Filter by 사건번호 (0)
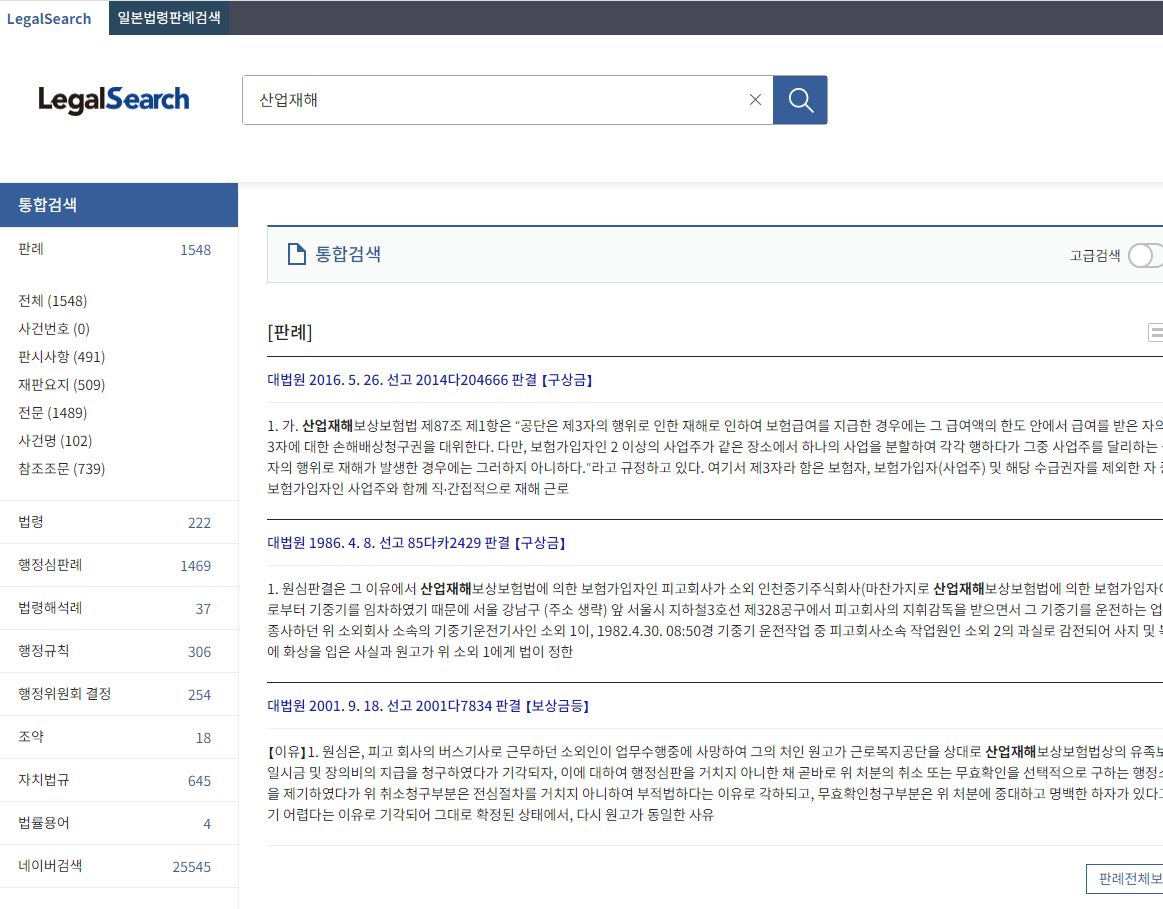Viewport: 1163px width, 909px height. pyautogui.click(x=53, y=328)
